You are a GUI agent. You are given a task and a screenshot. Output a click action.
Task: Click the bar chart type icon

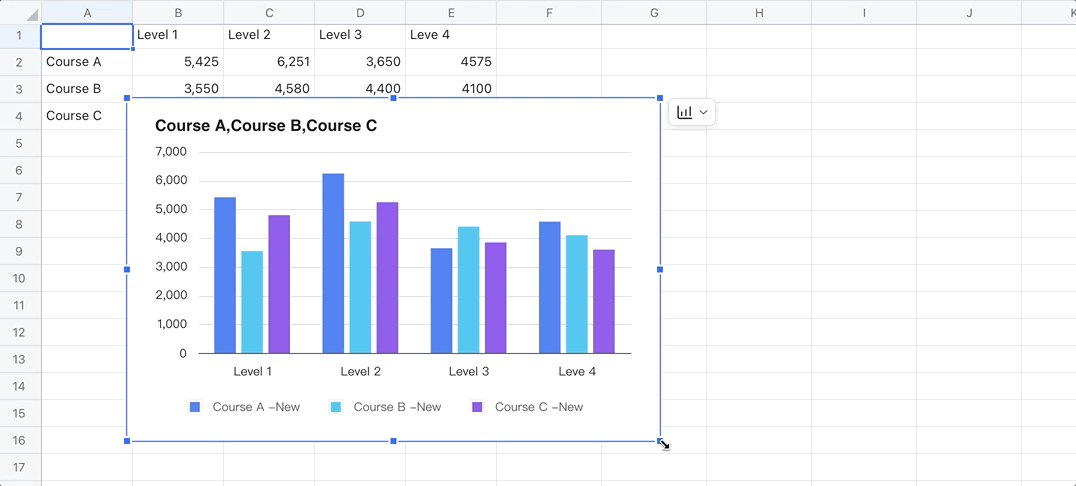(x=684, y=113)
